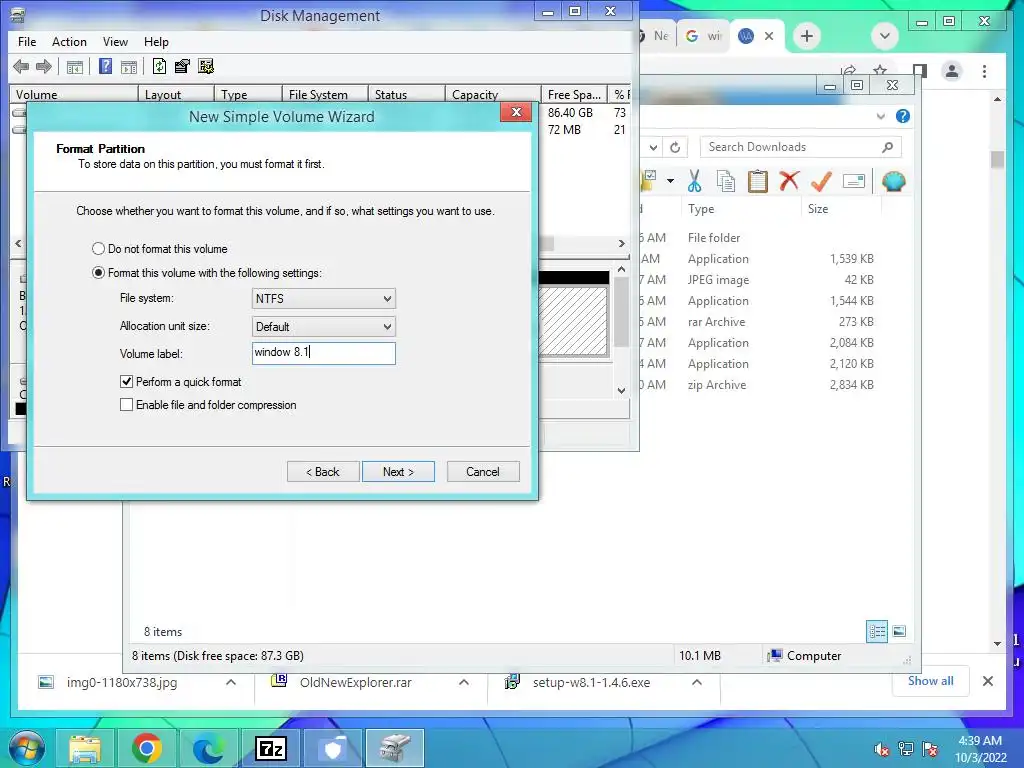Open options arrow for img0-1180x738.jpg download

[x=231, y=682]
